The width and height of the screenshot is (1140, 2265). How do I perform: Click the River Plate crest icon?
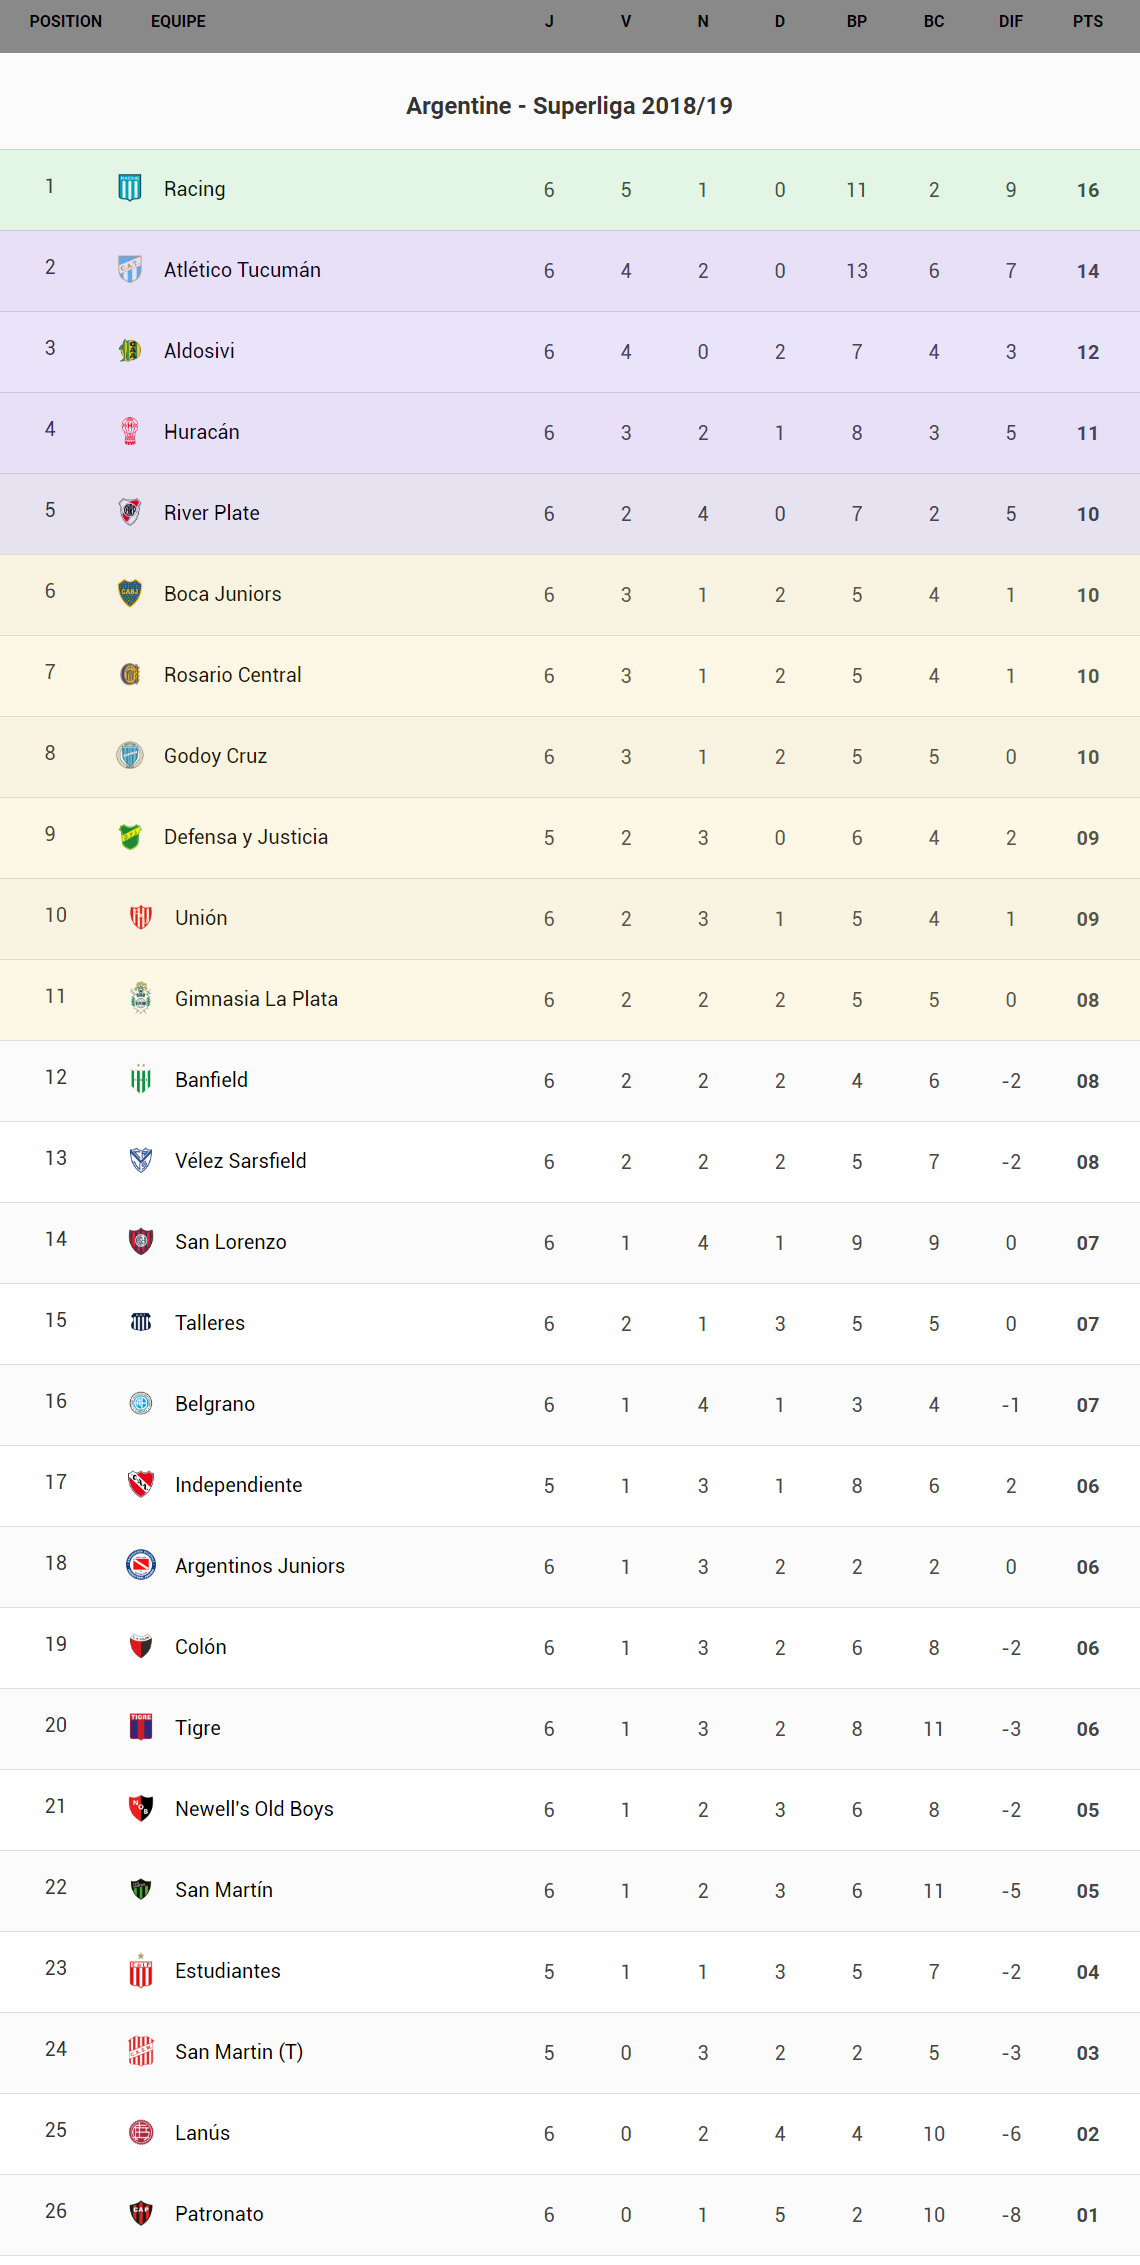pos(130,512)
